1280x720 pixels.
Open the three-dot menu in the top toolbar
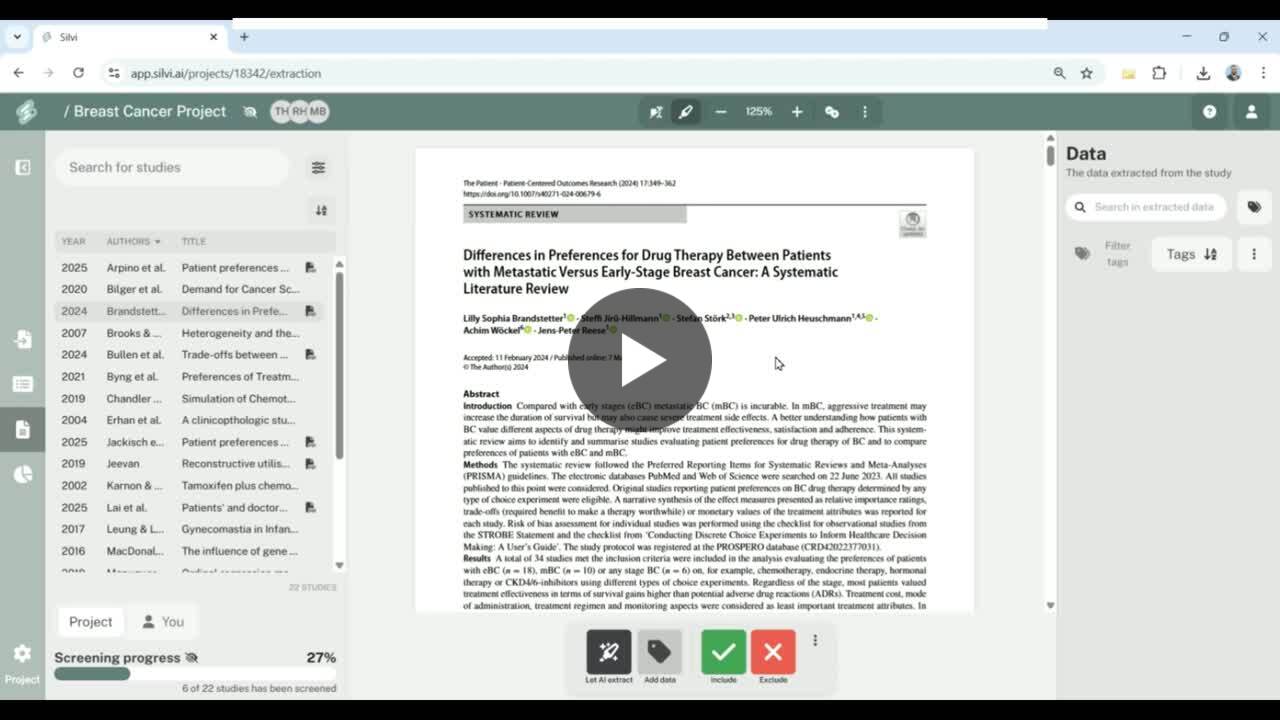[864, 111]
